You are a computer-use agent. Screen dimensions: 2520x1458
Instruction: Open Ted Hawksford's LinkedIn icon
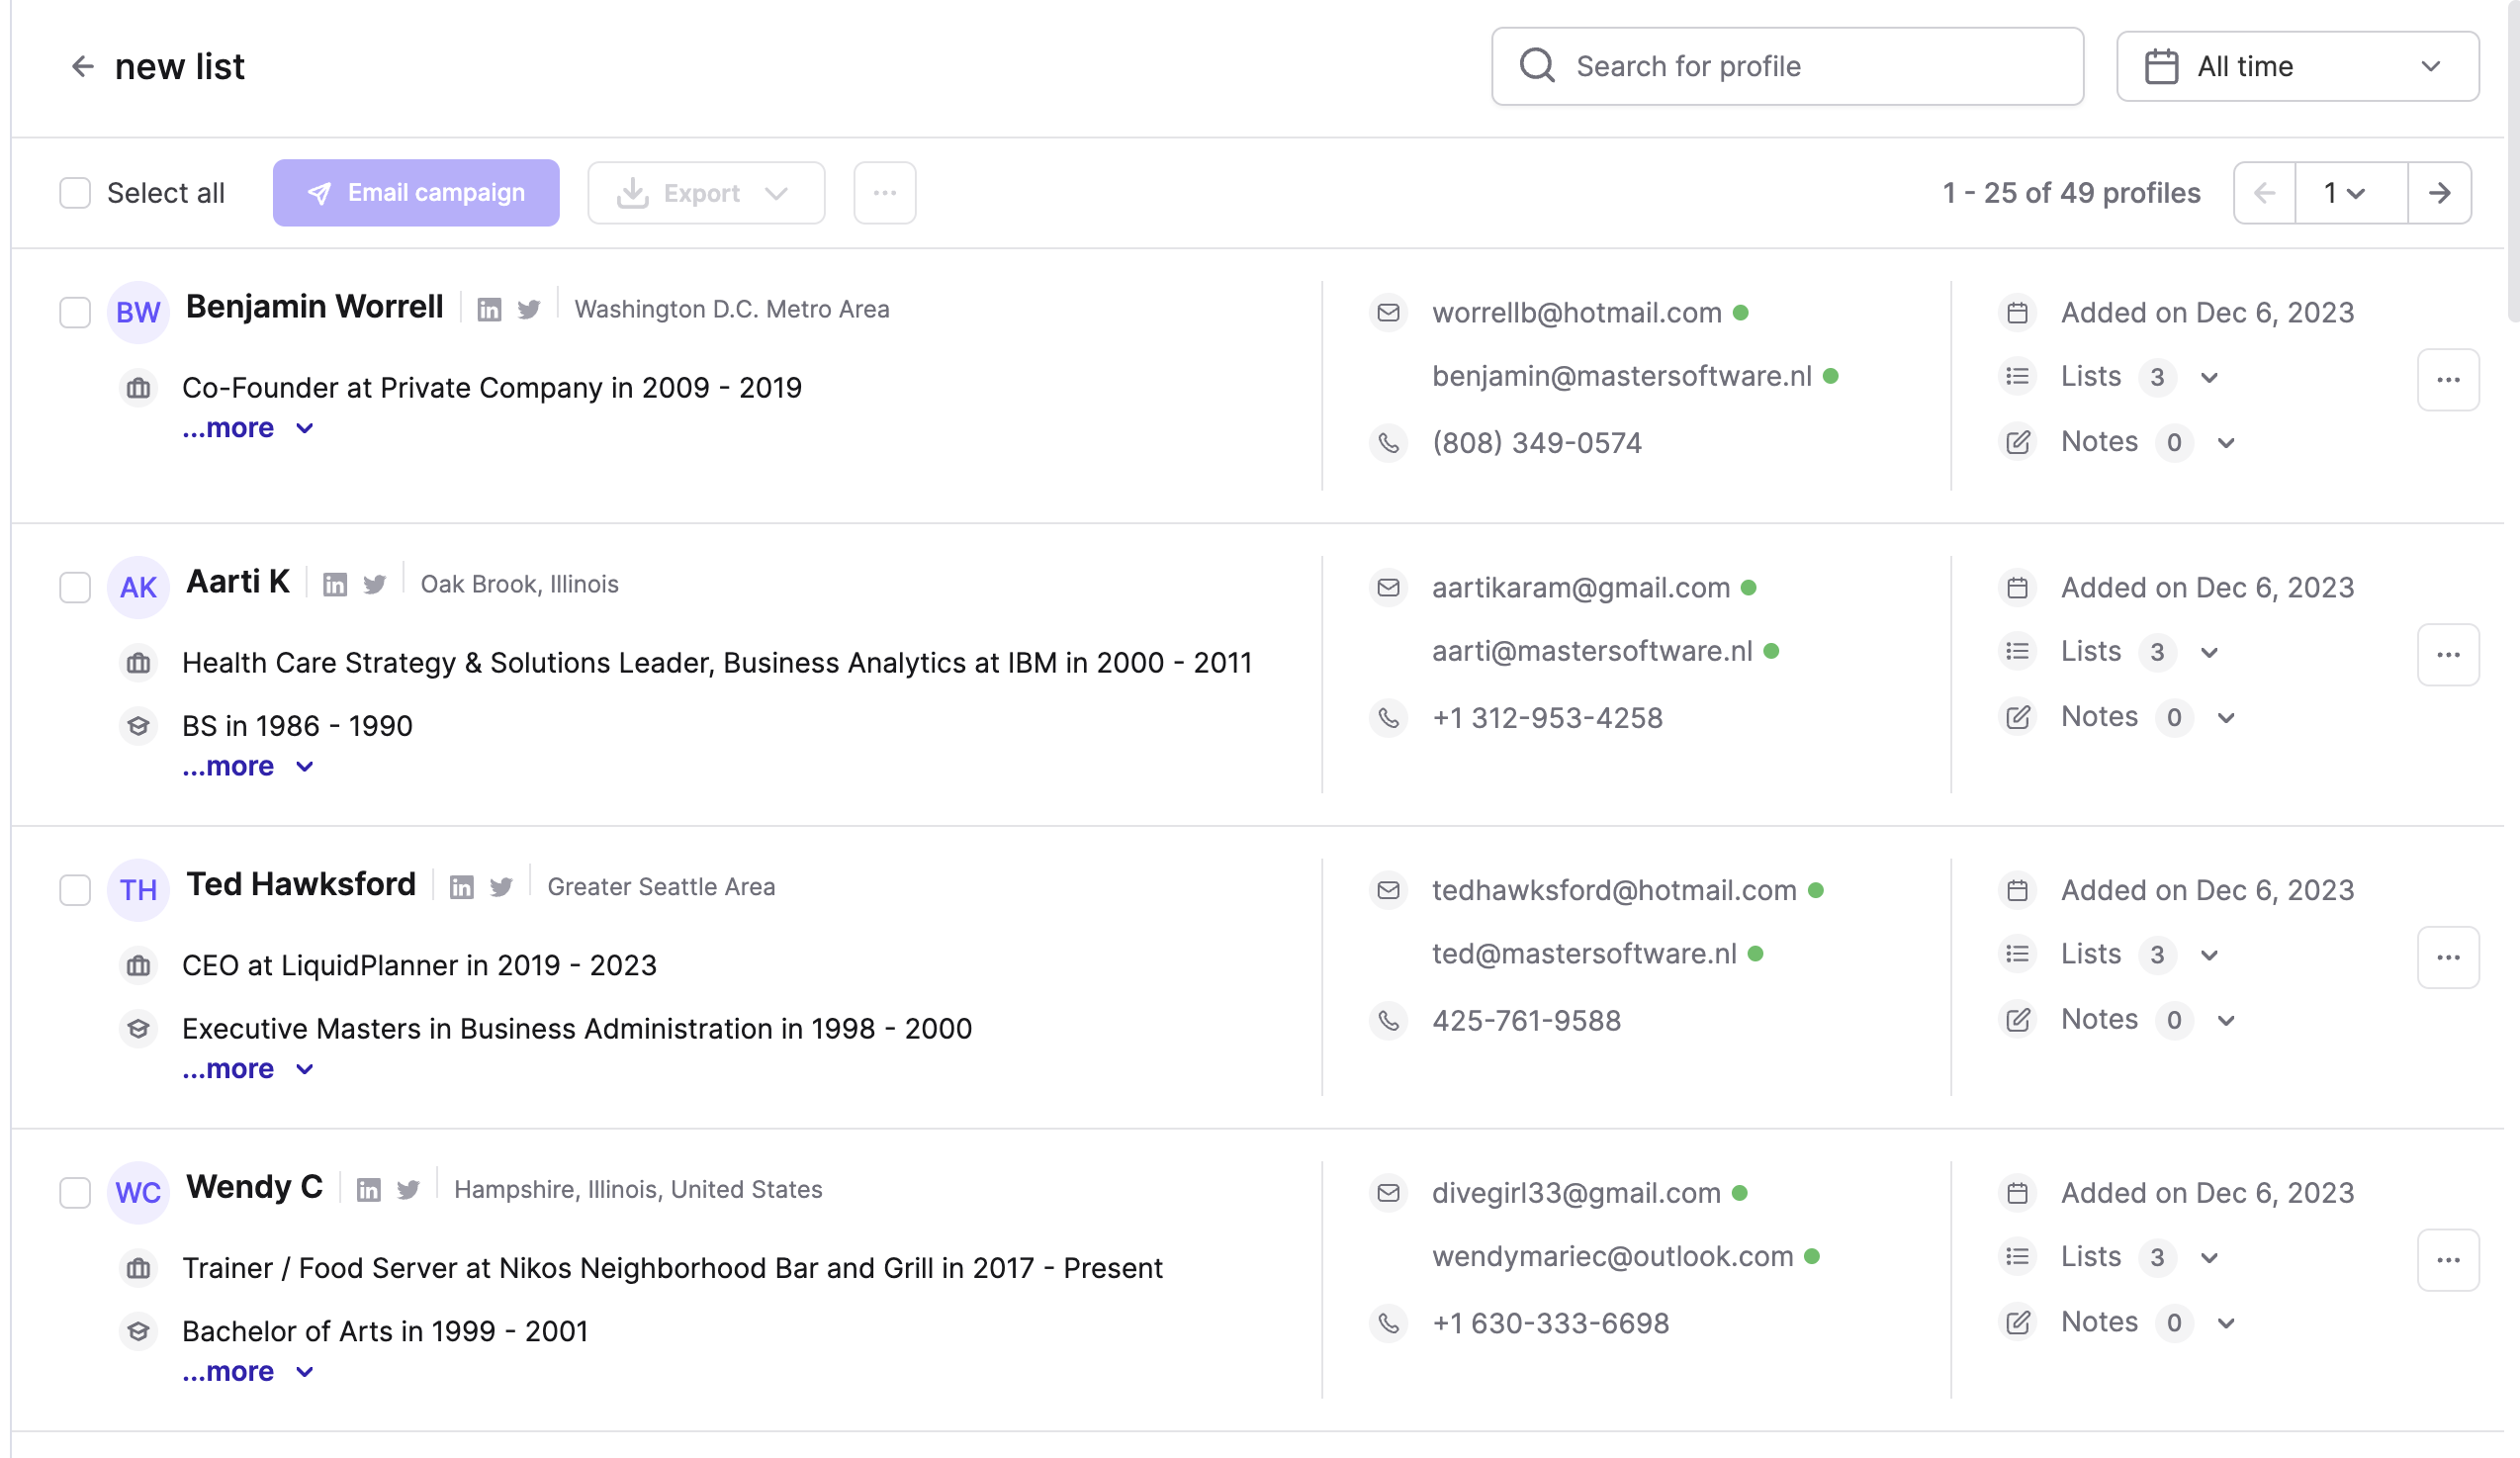coord(461,887)
